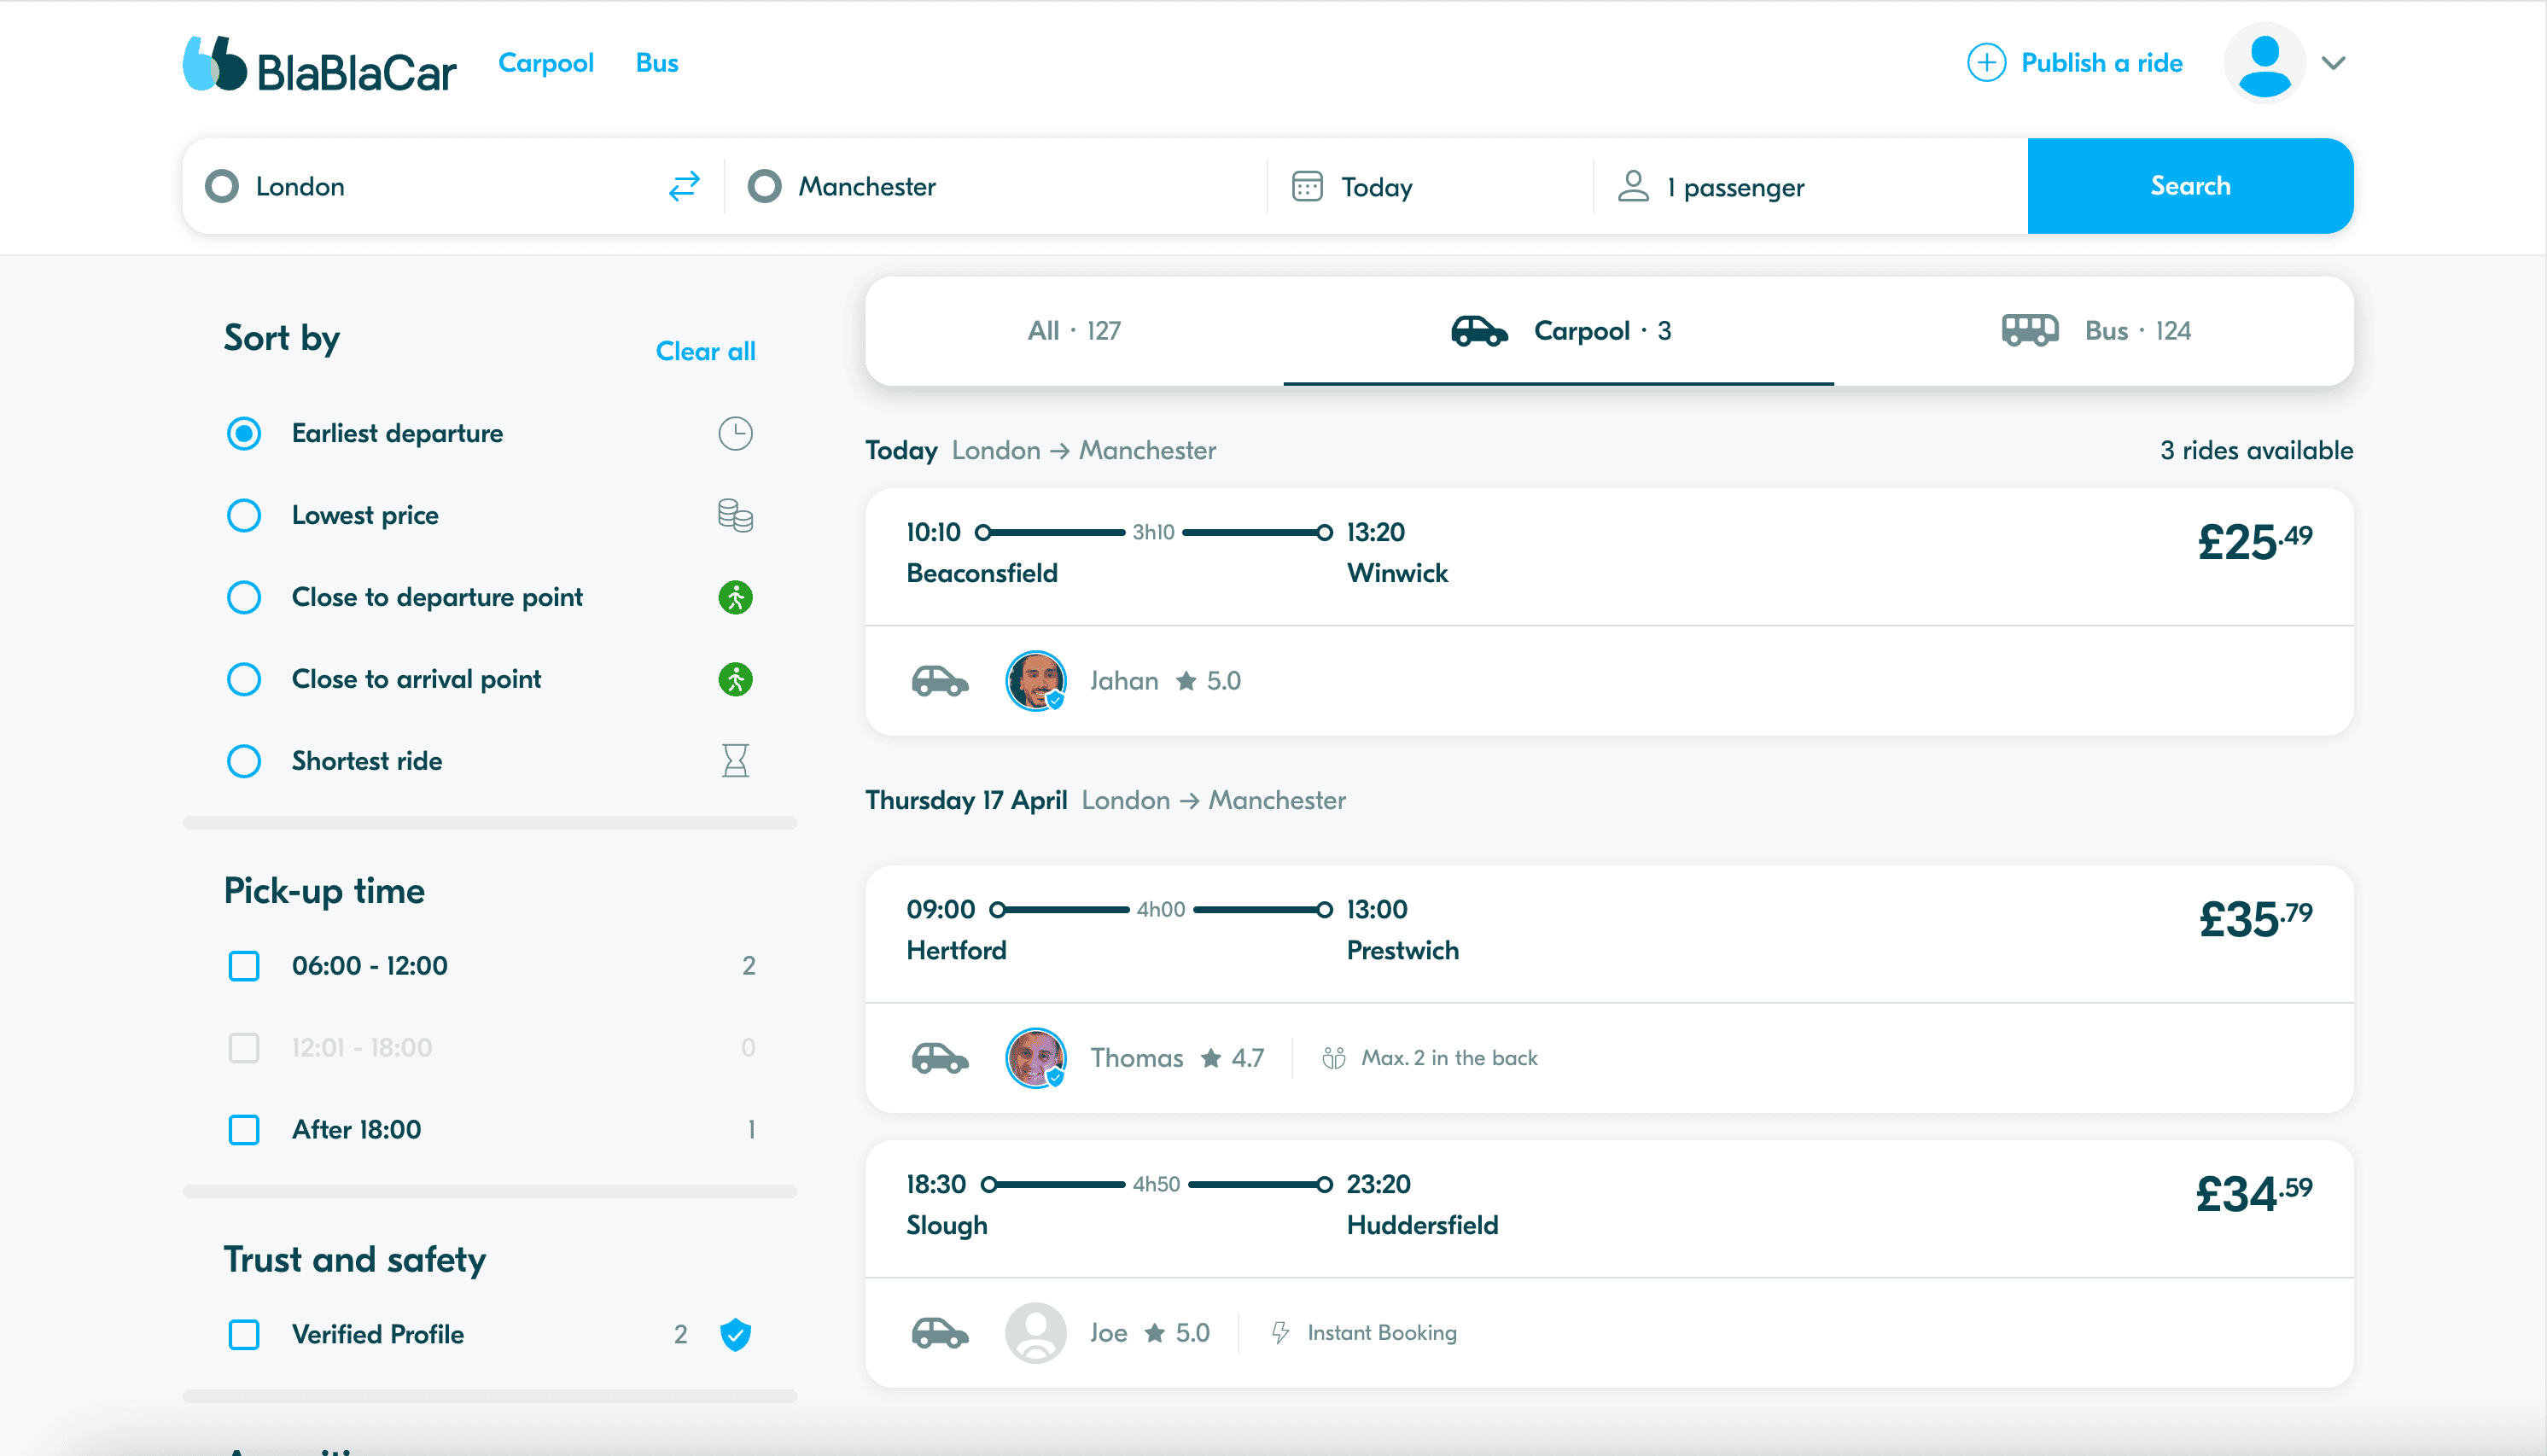
Task: Click the swap origin and destination arrows
Action: click(684, 186)
